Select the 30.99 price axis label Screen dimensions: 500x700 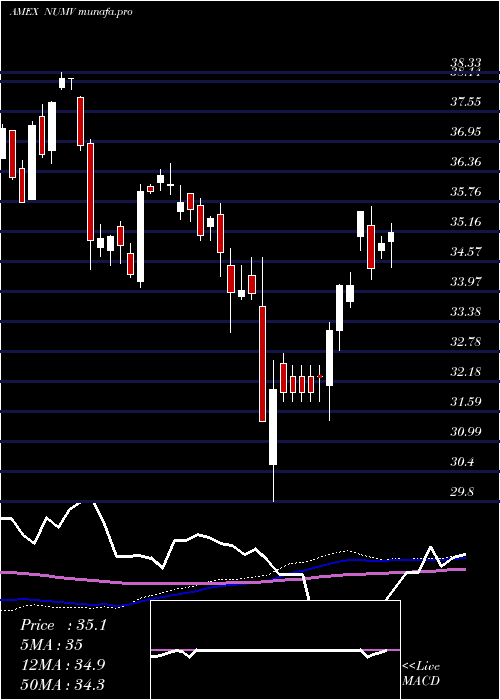[465, 432]
